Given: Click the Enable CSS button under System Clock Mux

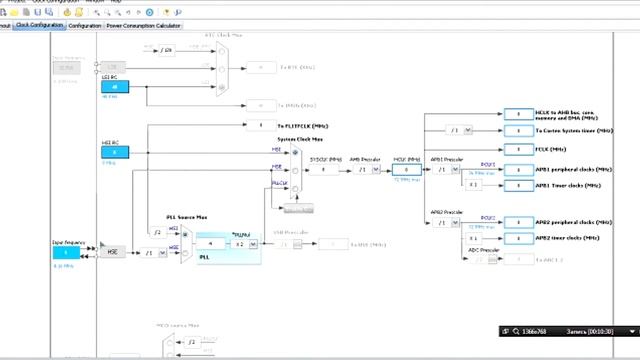Looking at the screenshot, I should pyautogui.click(x=298, y=209).
